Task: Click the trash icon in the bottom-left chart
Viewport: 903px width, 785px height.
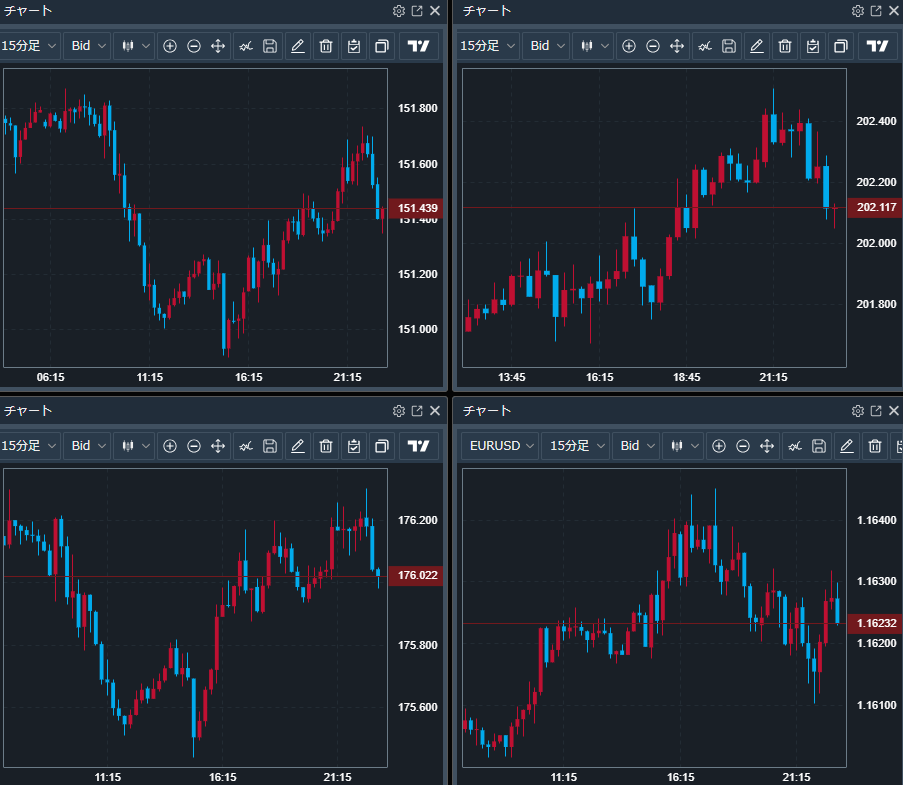Action: click(x=325, y=446)
